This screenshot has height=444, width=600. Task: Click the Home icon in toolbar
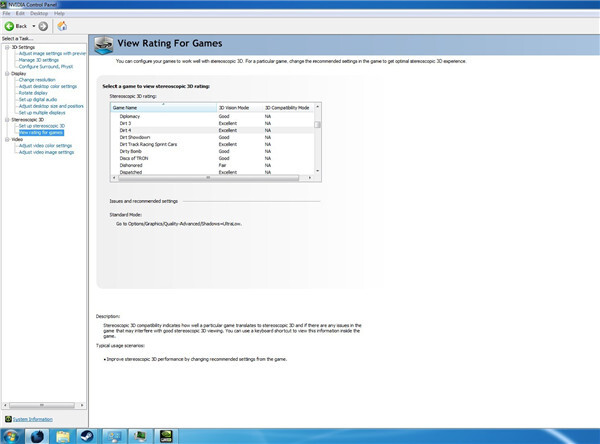[63, 25]
